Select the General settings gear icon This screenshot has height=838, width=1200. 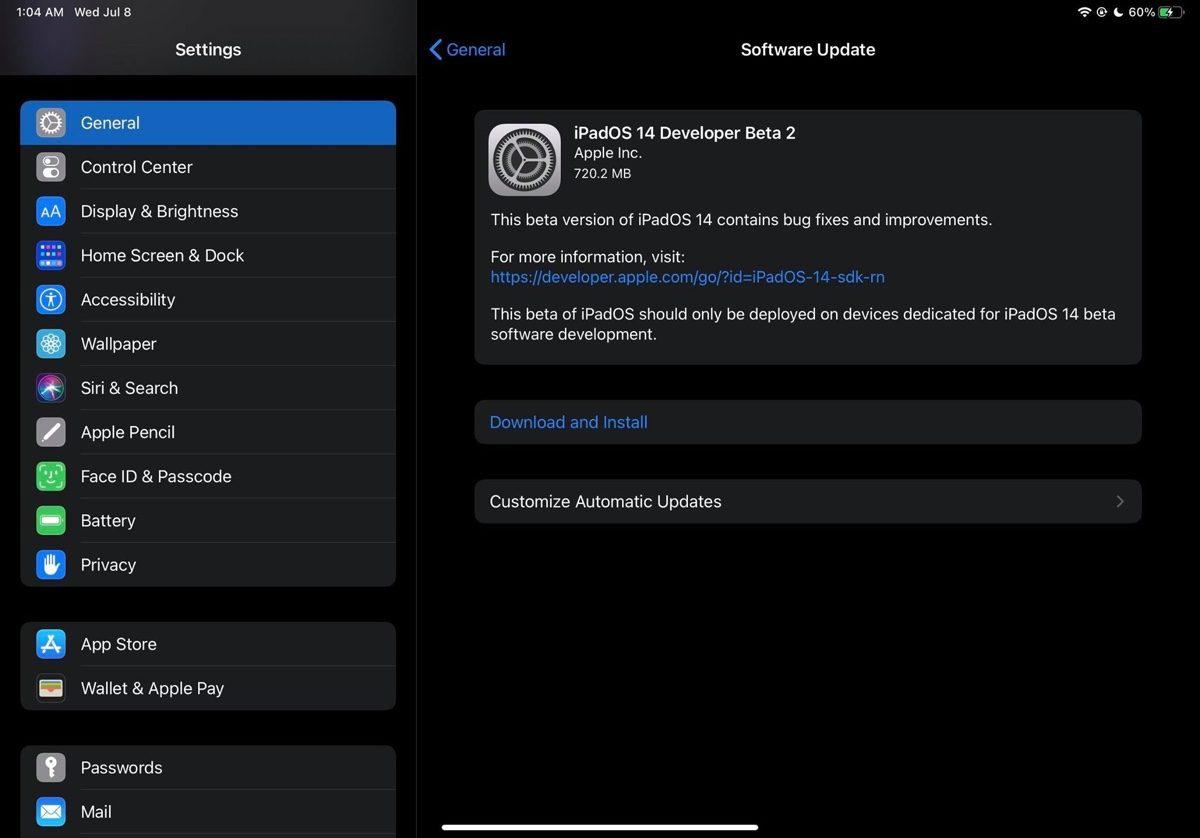click(51, 122)
